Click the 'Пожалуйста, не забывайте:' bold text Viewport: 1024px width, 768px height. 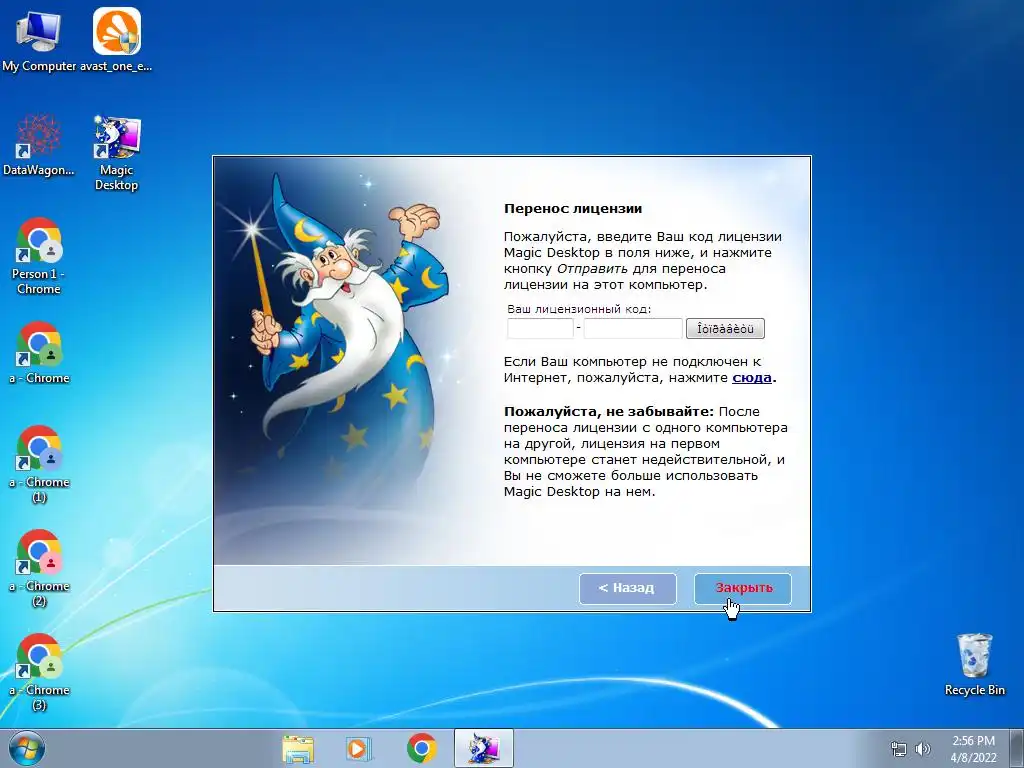609,411
